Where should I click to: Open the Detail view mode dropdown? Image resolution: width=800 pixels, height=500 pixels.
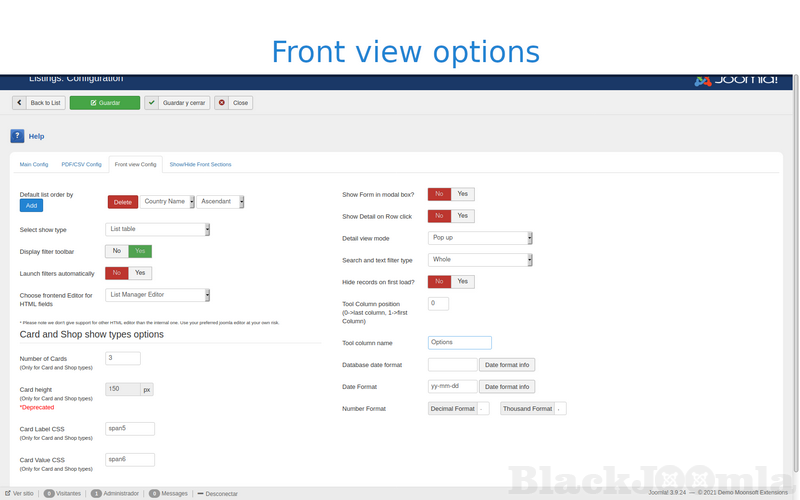coord(480,238)
